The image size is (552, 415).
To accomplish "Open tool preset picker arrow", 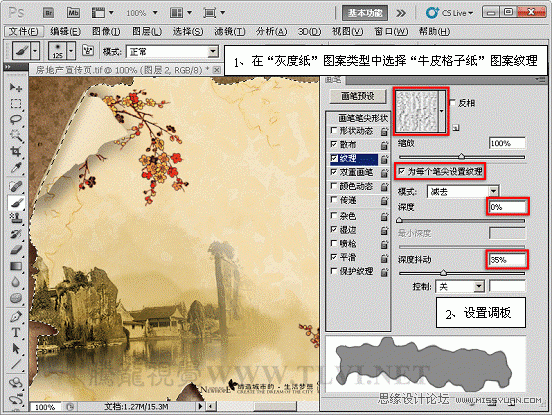I will (35, 51).
